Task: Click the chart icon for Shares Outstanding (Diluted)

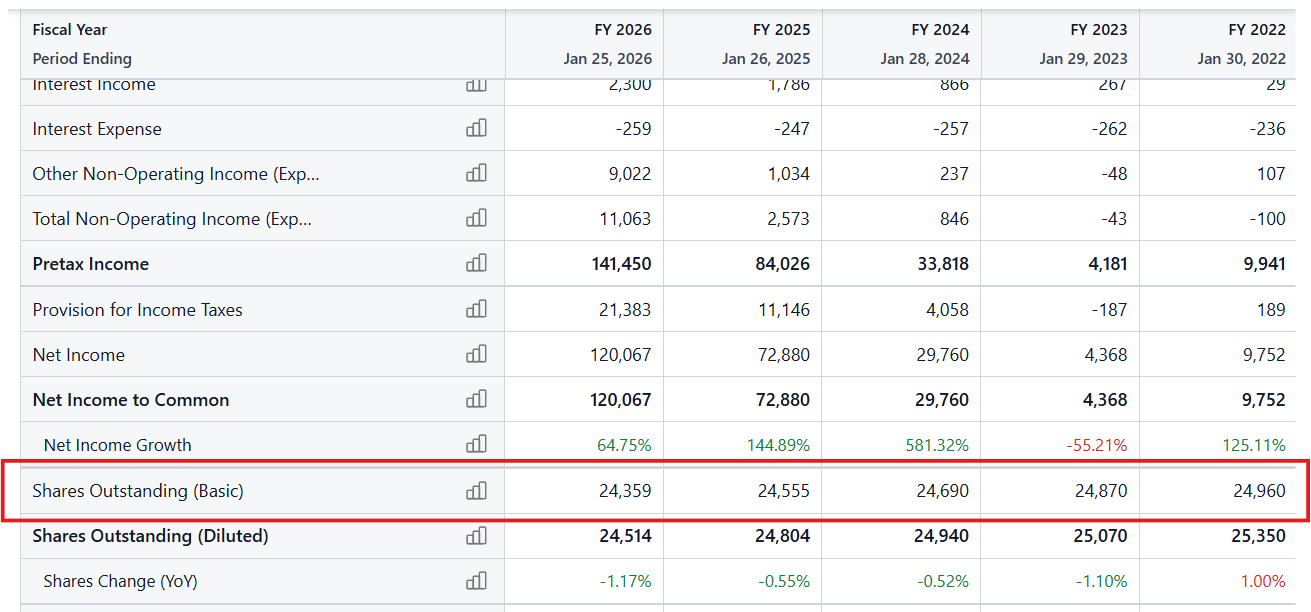Action: pos(476,536)
